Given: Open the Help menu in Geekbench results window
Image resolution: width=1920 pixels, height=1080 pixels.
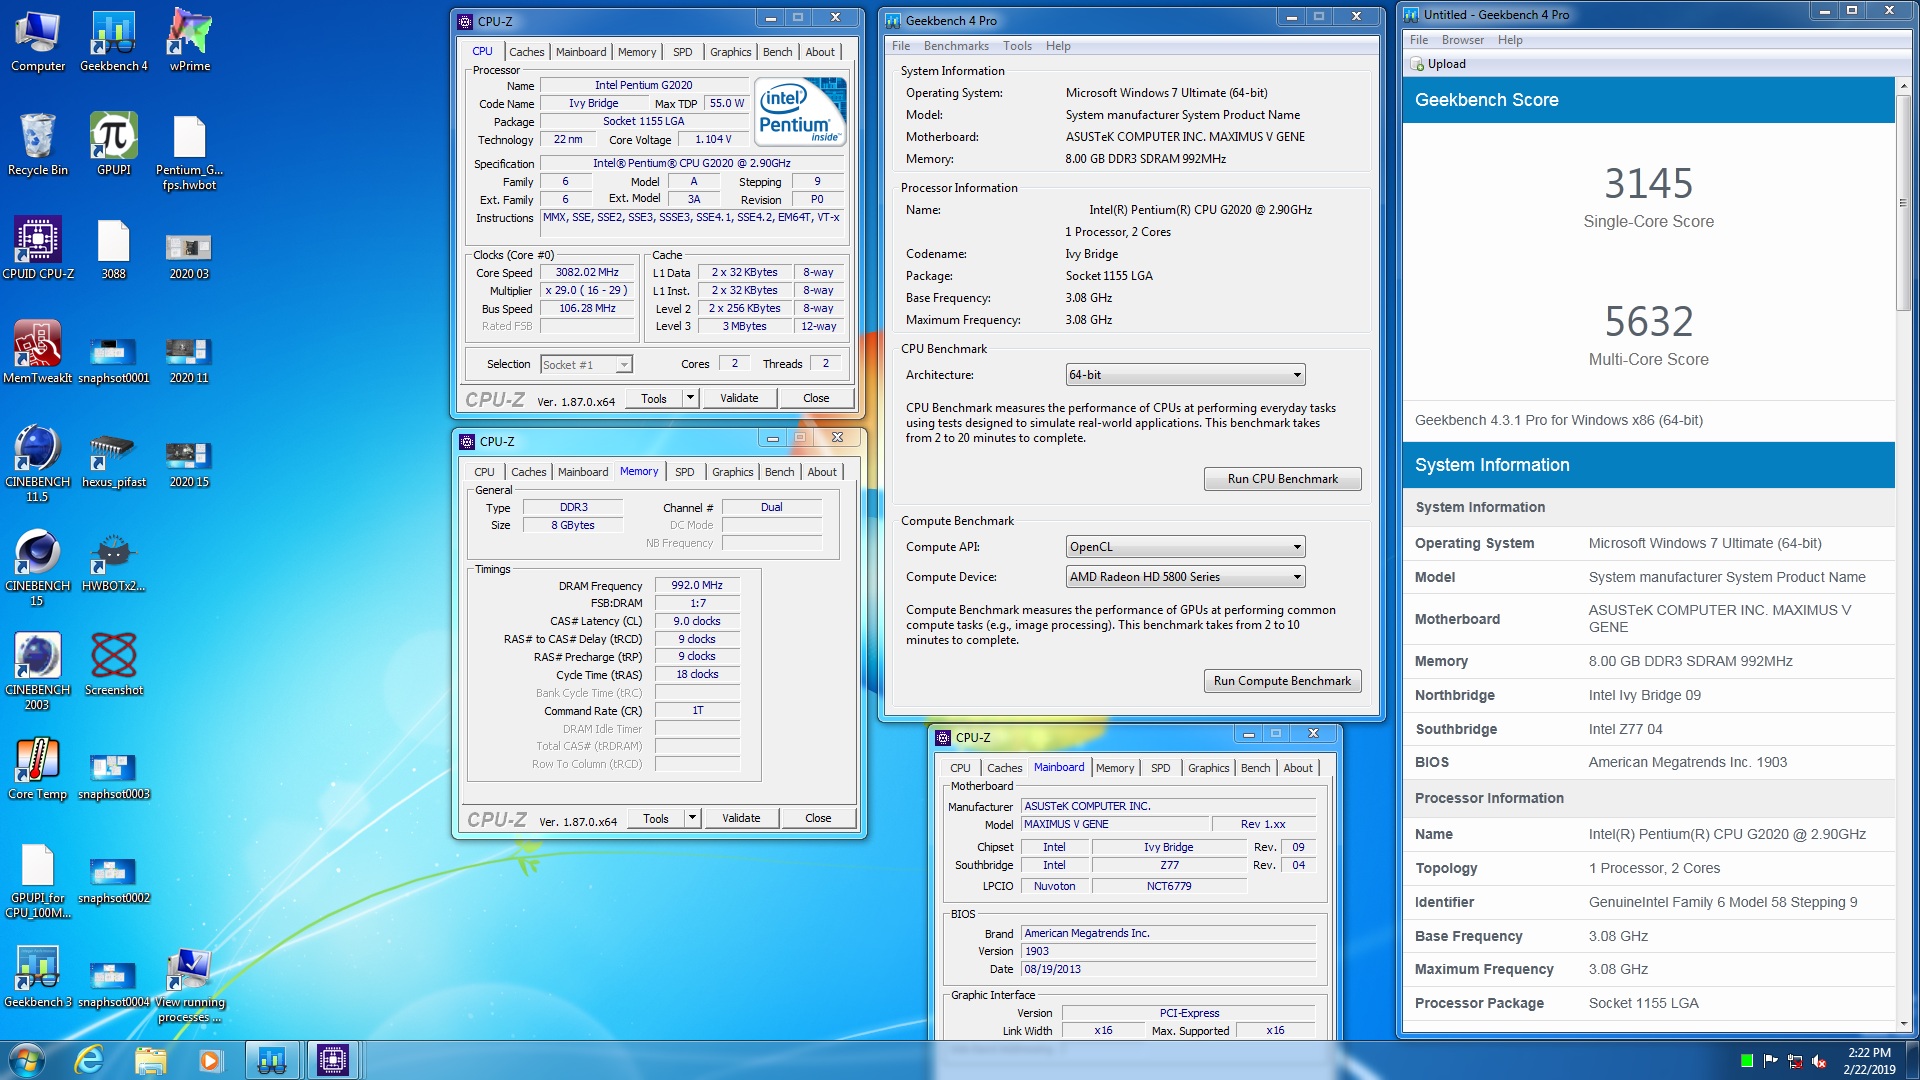Looking at the screenshot, I should 1510,40.
